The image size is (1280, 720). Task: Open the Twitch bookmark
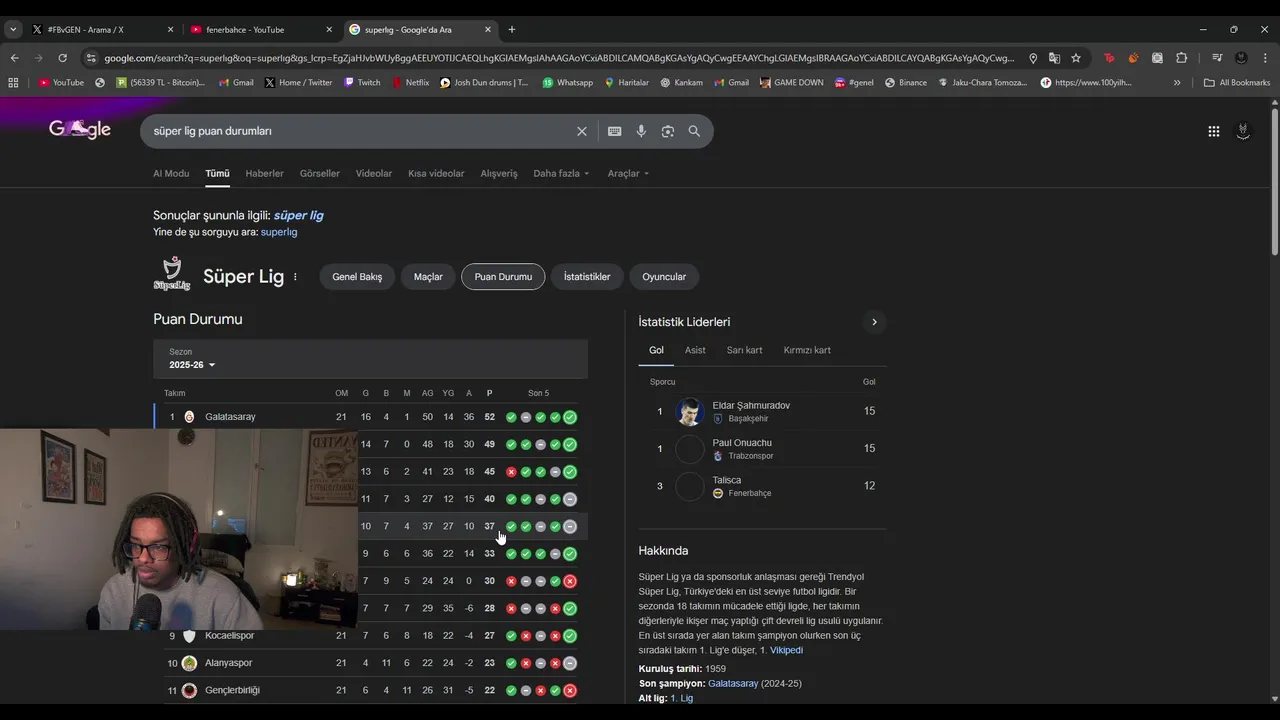(362, 83)
